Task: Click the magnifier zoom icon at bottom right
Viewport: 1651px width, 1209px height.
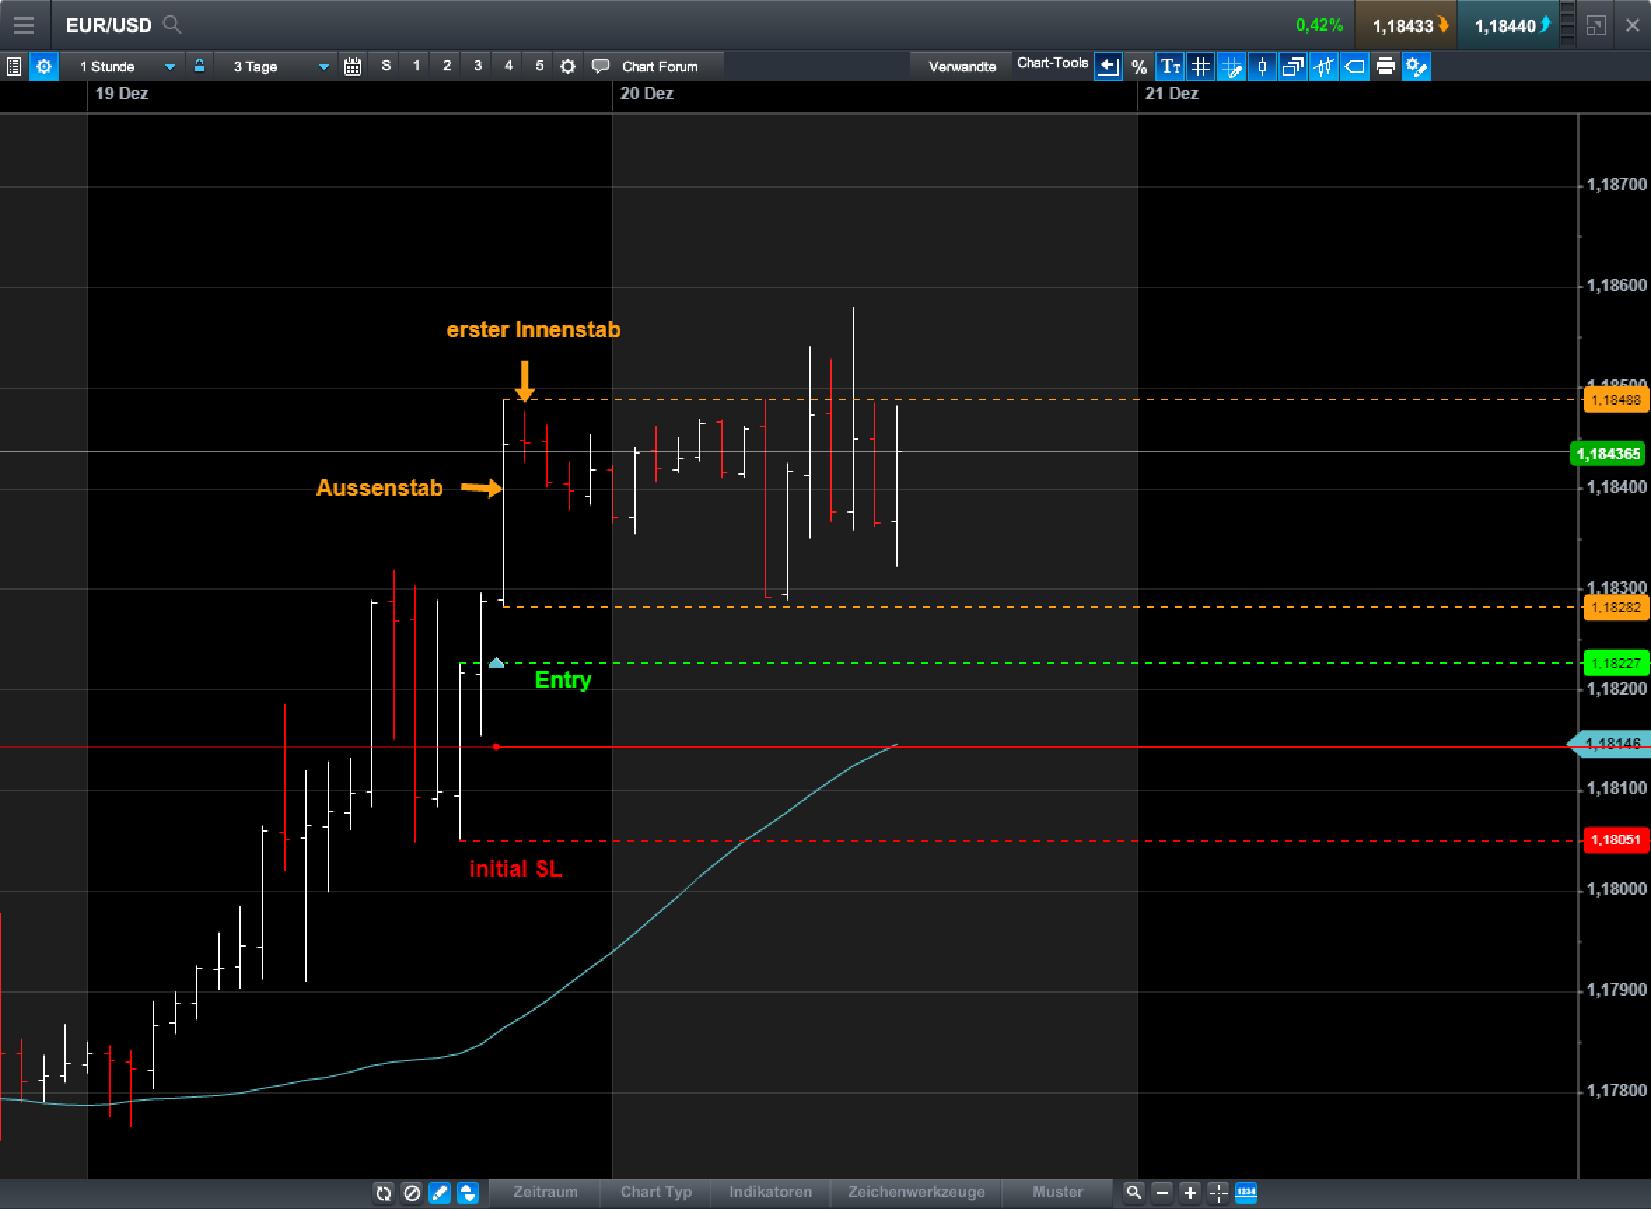Action: click(x=1134, y=1192)
